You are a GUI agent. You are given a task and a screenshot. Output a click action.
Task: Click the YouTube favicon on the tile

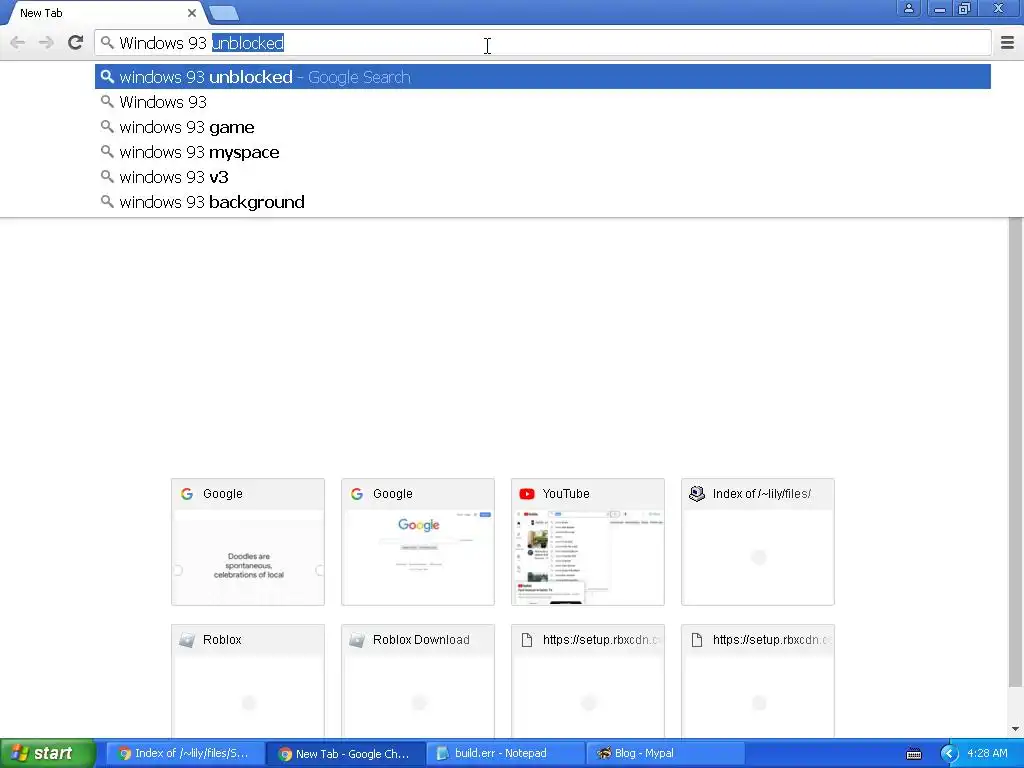pyautogui.click(x=527, y=494)
